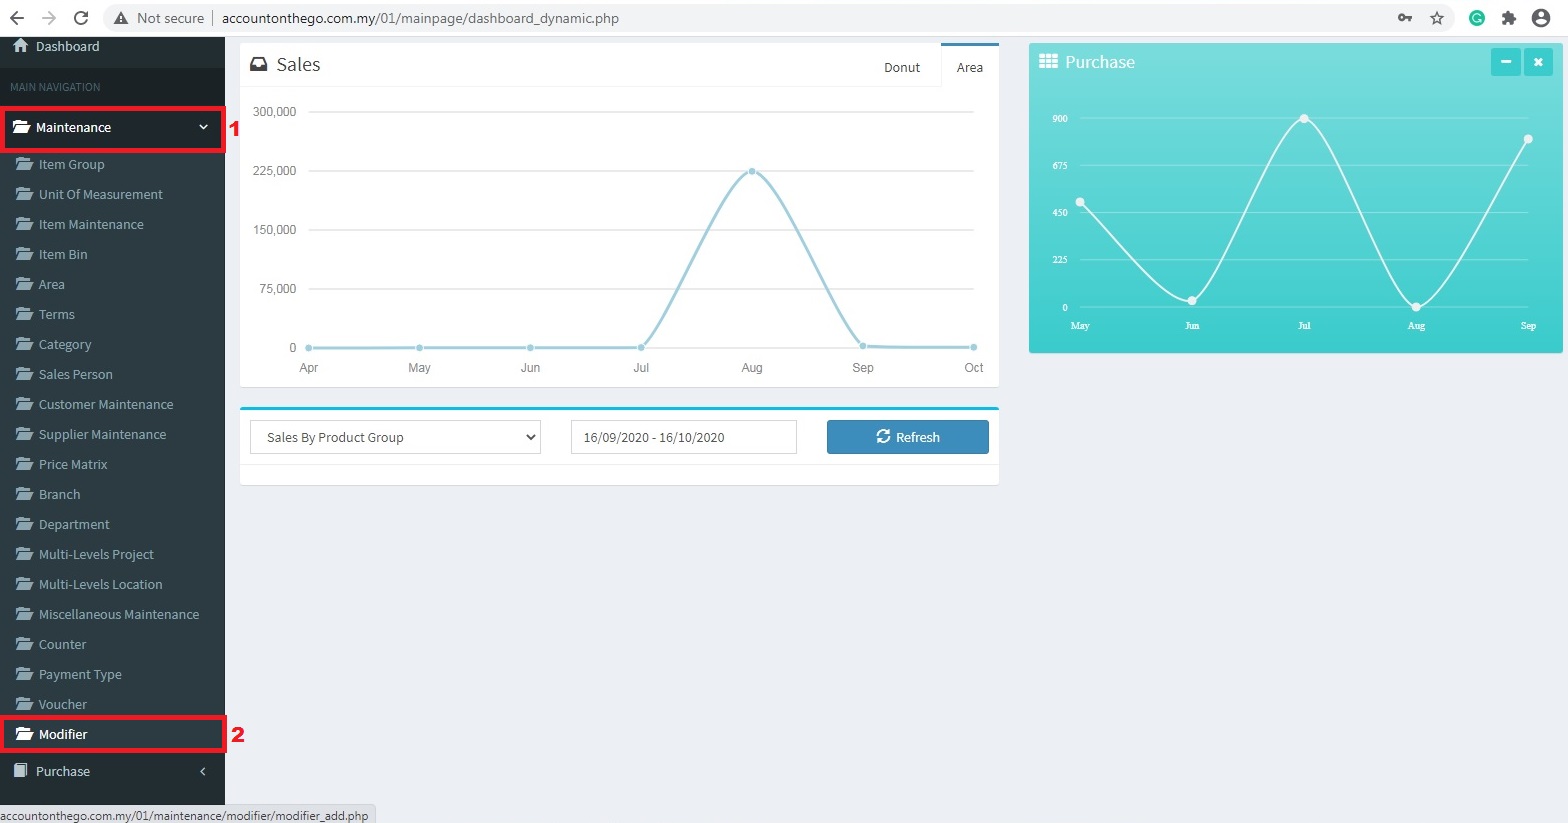Screen dimensions: 1568x823
Task: Select Item Group from the sidebar
Action: (71, 164)
